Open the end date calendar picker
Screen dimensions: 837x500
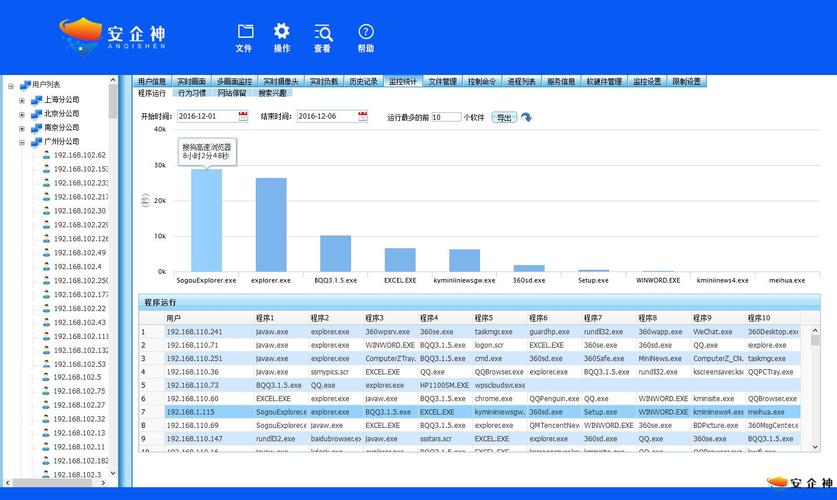coord(362,116)
